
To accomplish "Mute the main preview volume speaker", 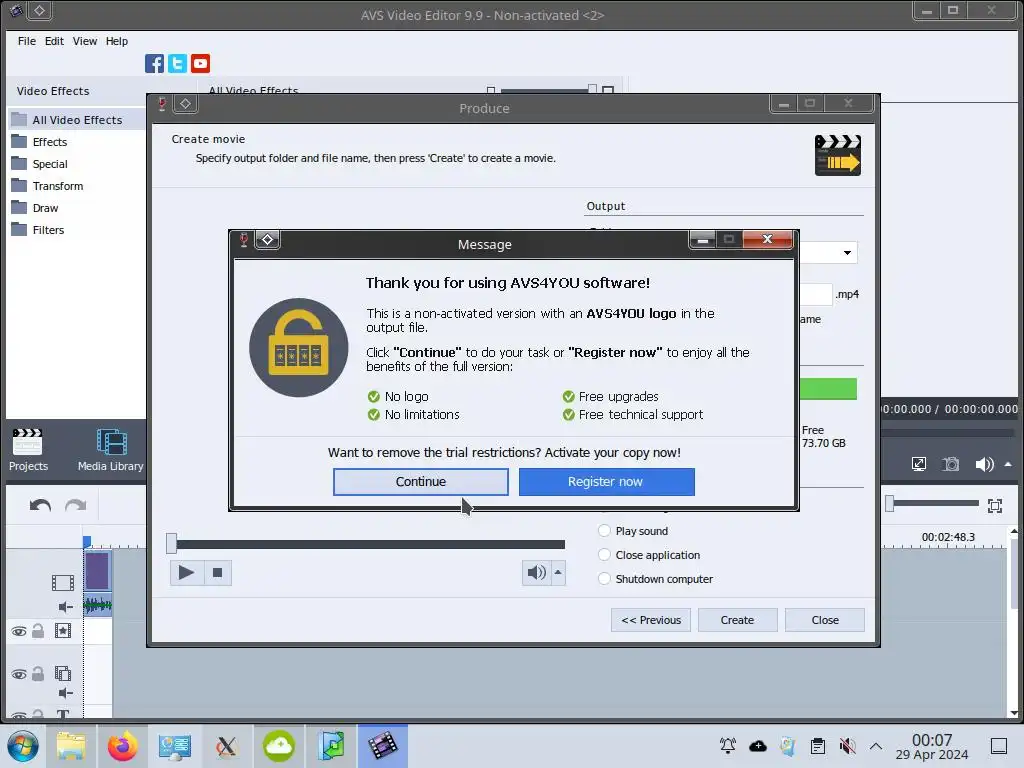I will click(984, 464).
